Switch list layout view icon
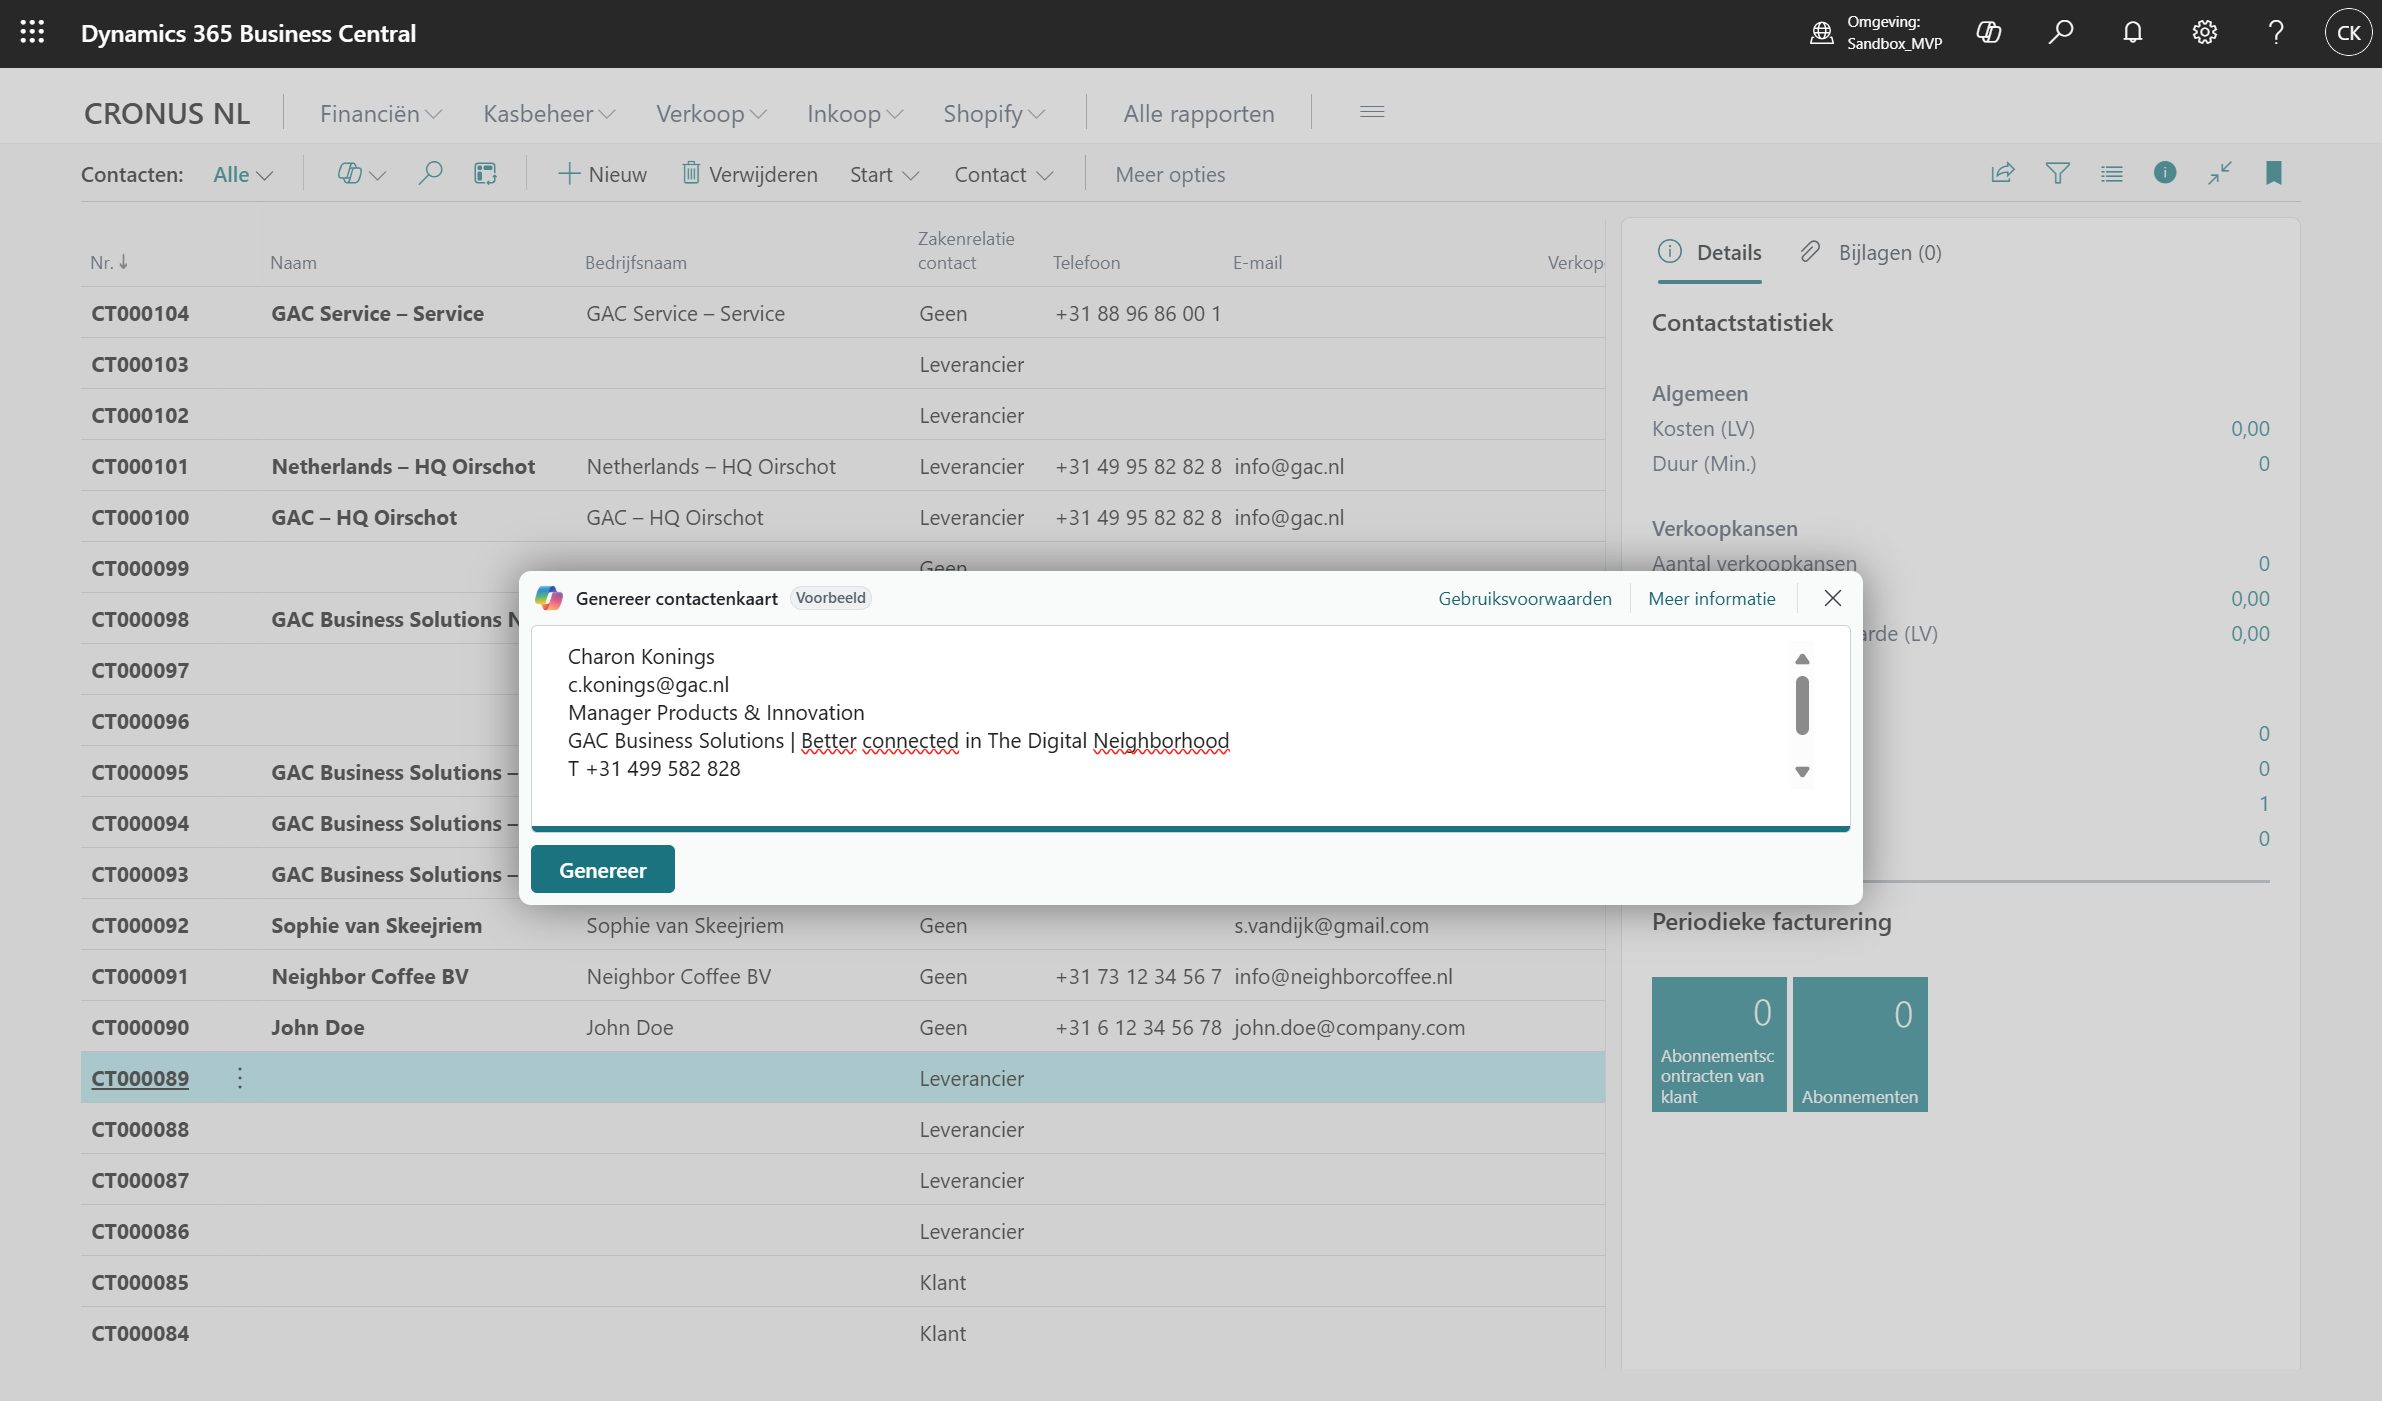 (2111, 173)
